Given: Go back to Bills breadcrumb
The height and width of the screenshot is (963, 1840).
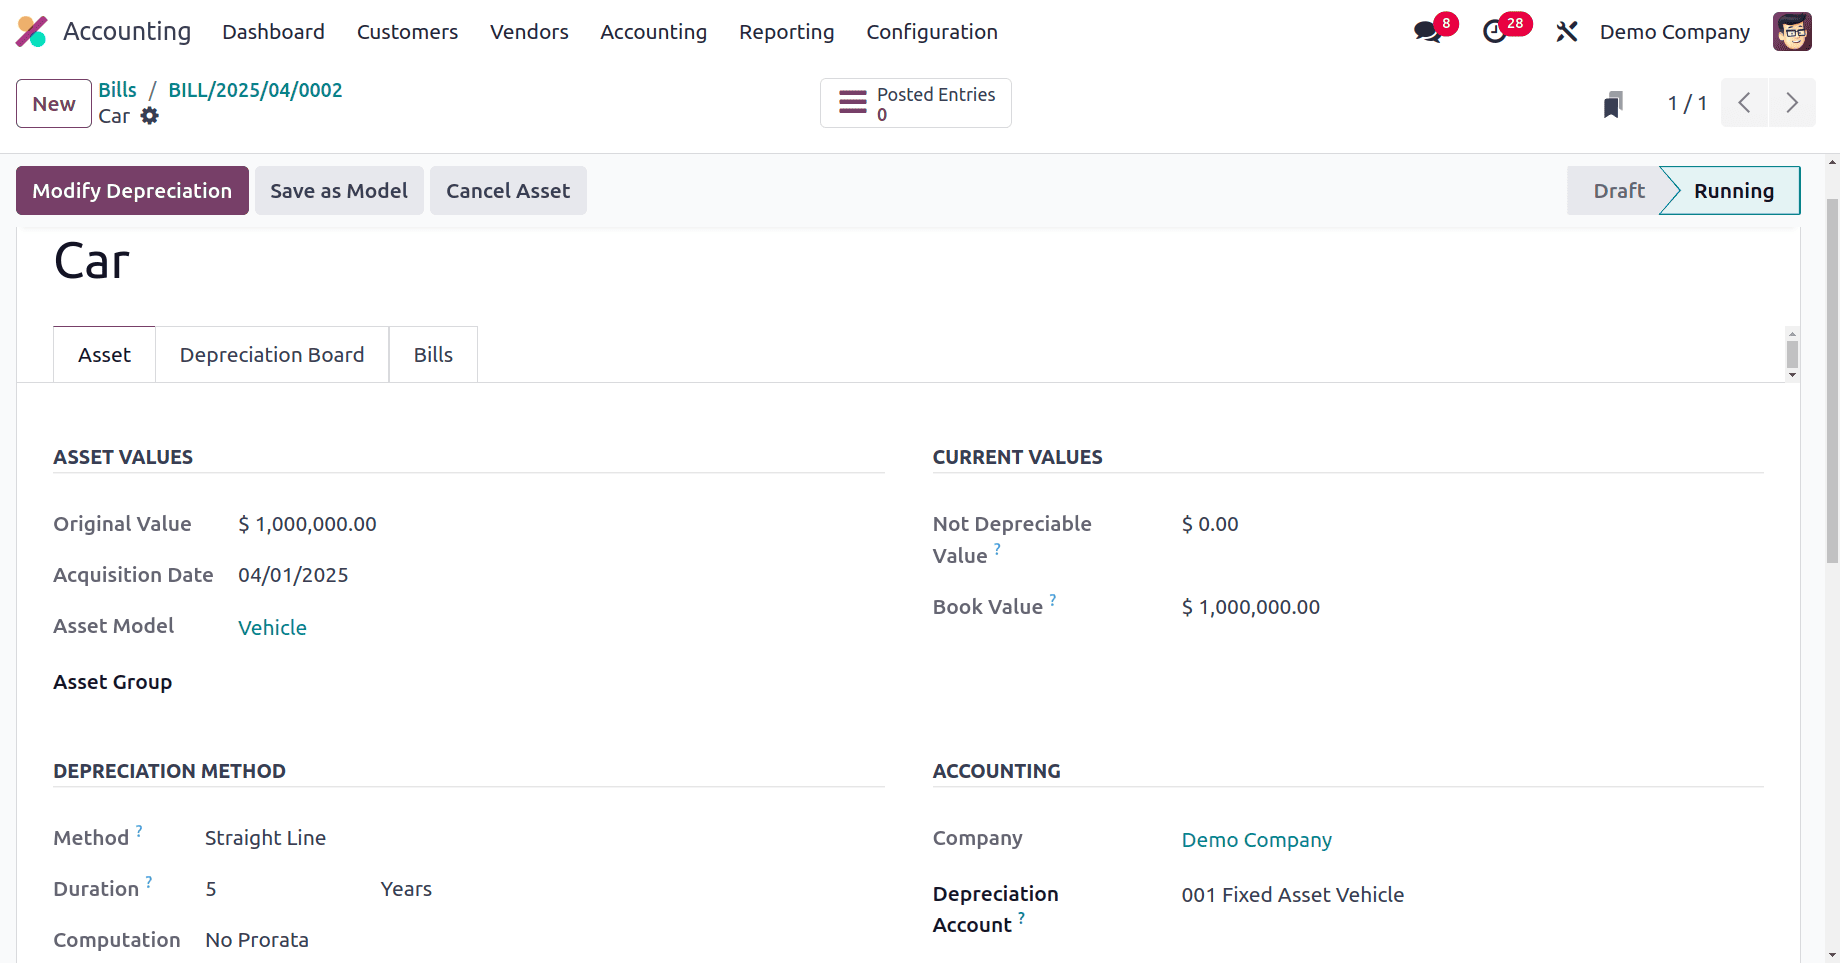Looking at the screenshot, I should 117,90.
